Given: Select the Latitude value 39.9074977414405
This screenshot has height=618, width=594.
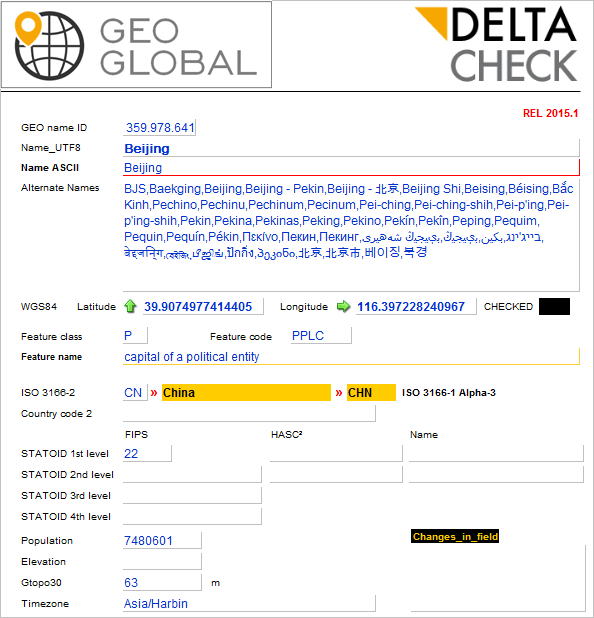Looking at the screenshot, I should (x=198, y=307).
